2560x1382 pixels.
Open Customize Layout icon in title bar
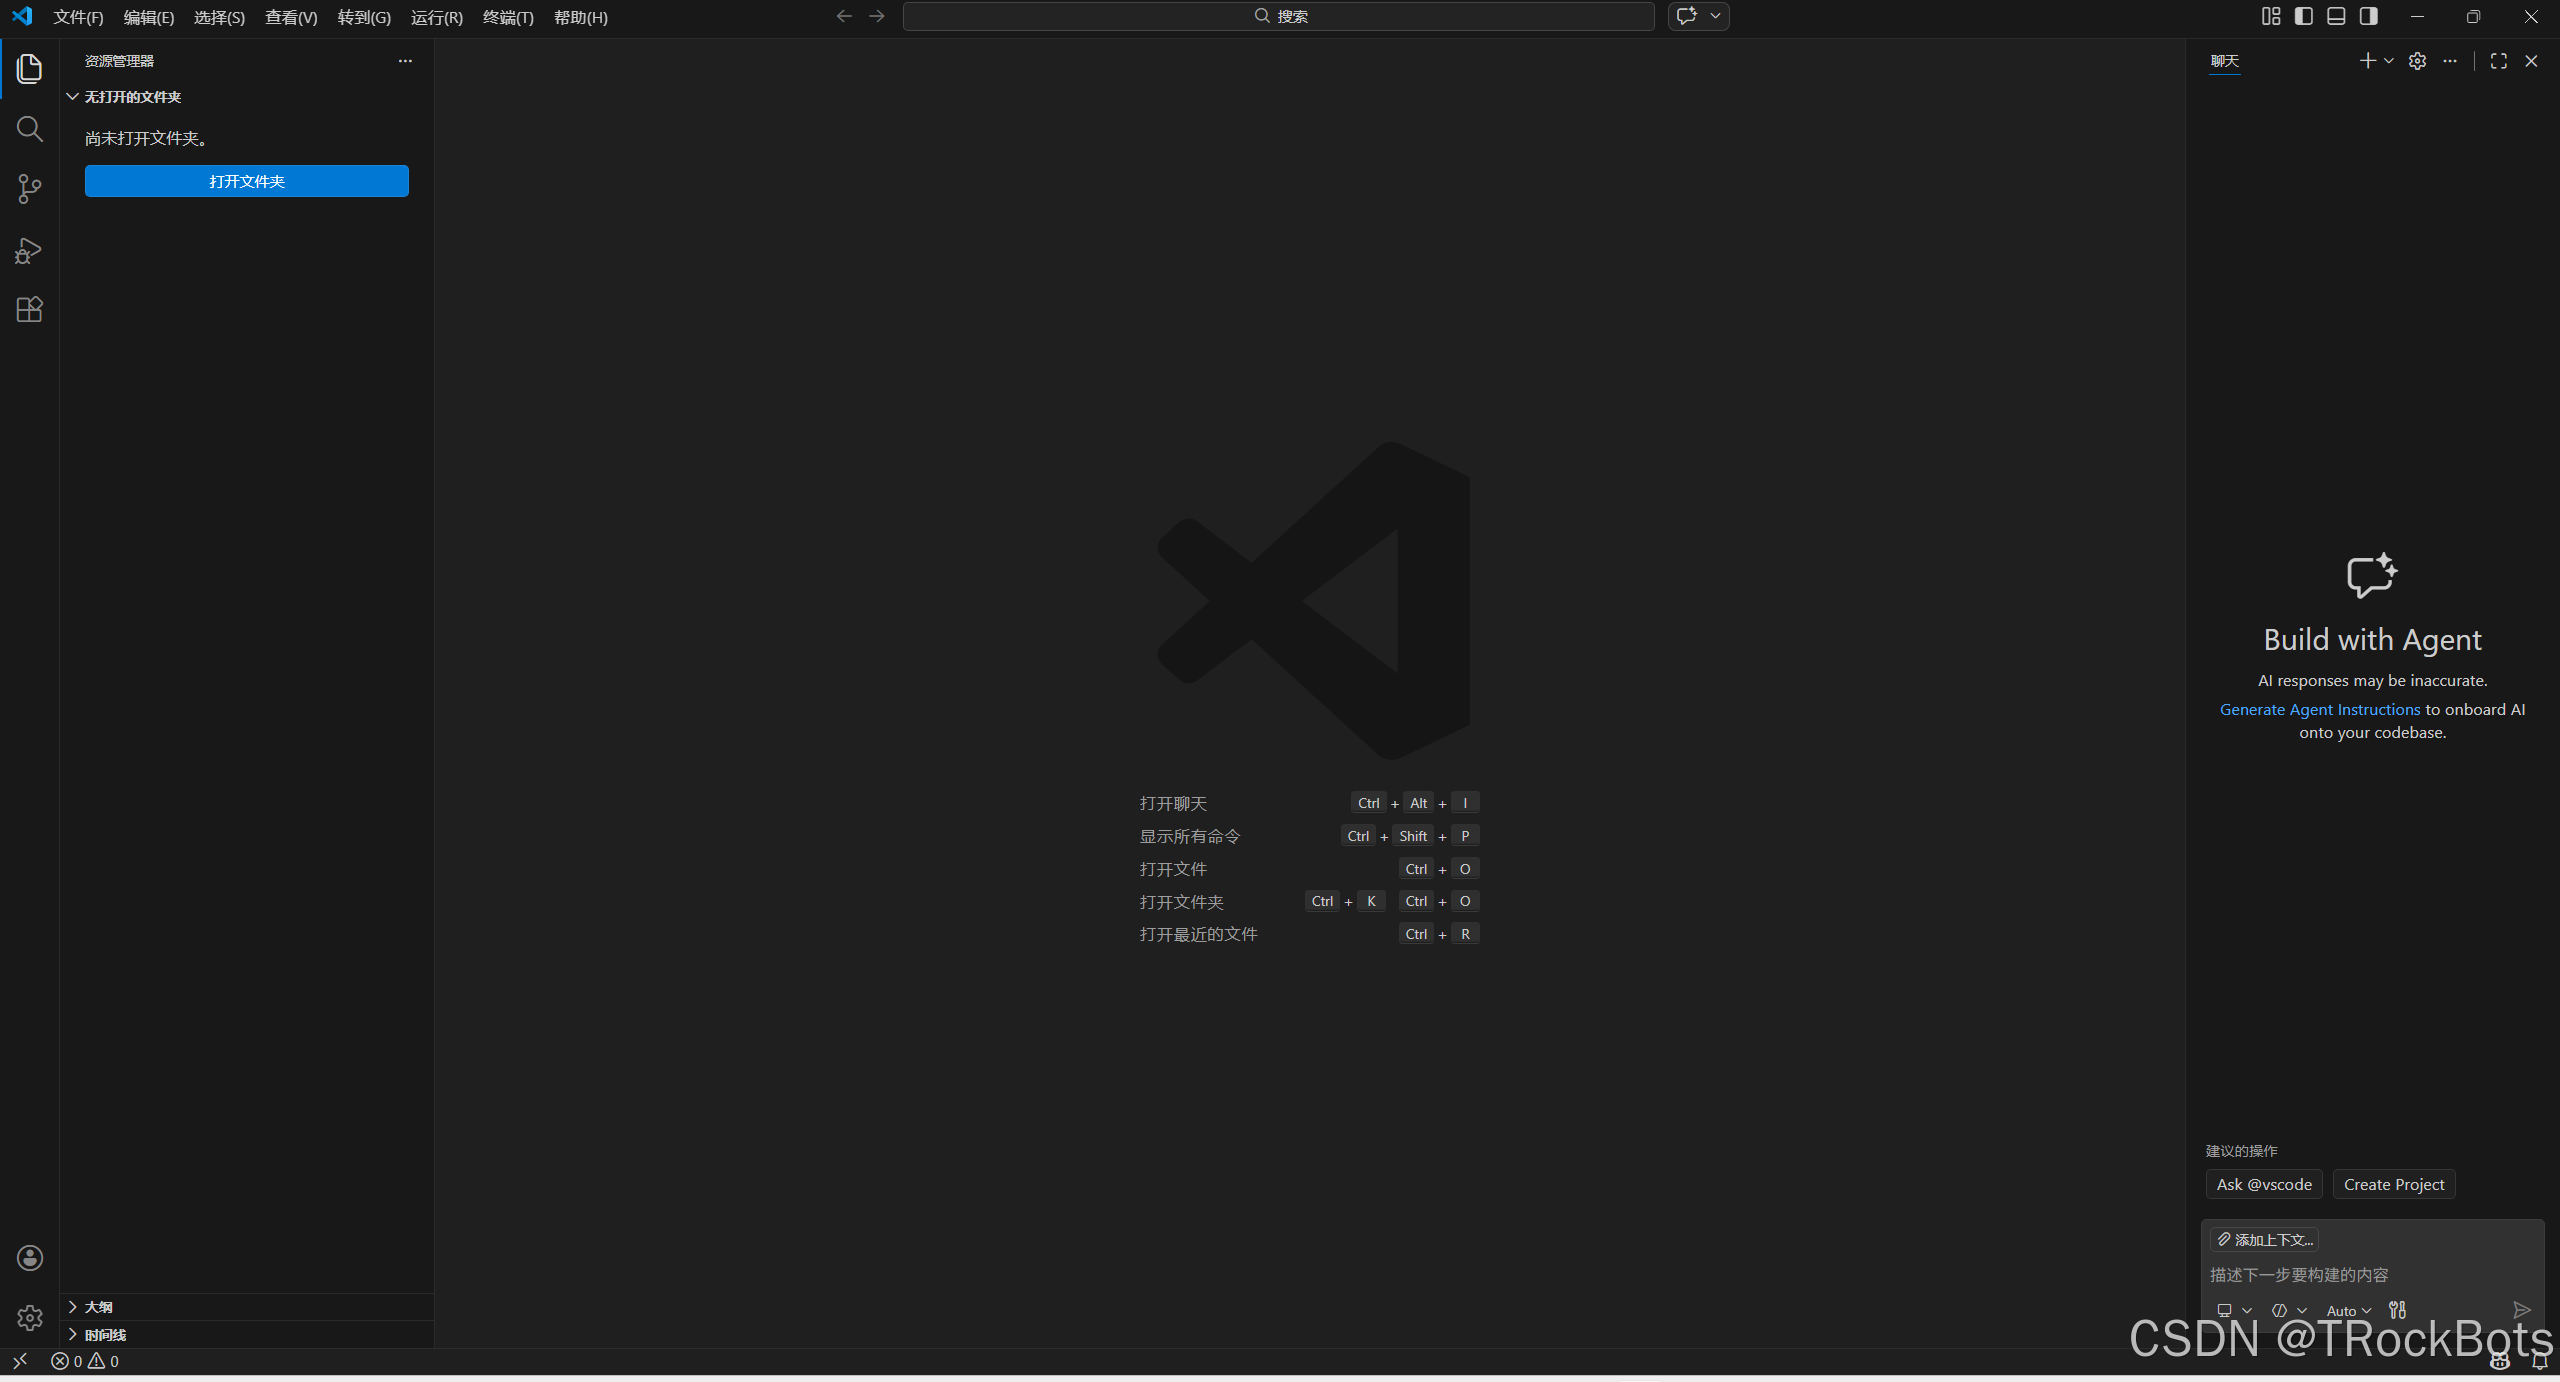[2271, 16]
